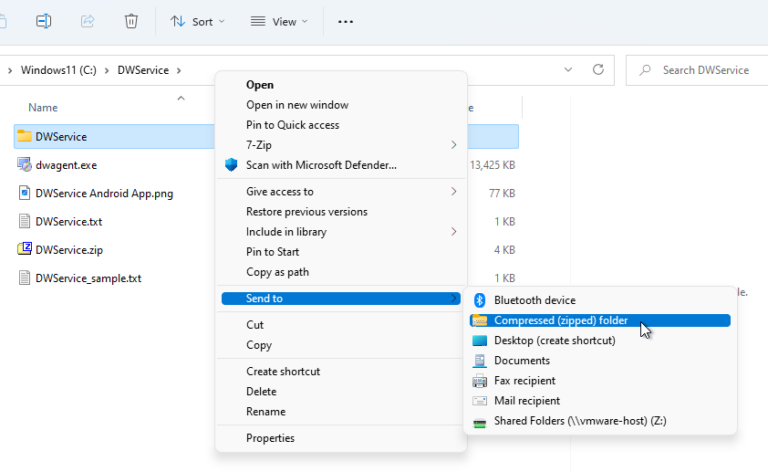Click the Search DWService field
This screenshot has height=472, width=768.
(x=698, y=70)
